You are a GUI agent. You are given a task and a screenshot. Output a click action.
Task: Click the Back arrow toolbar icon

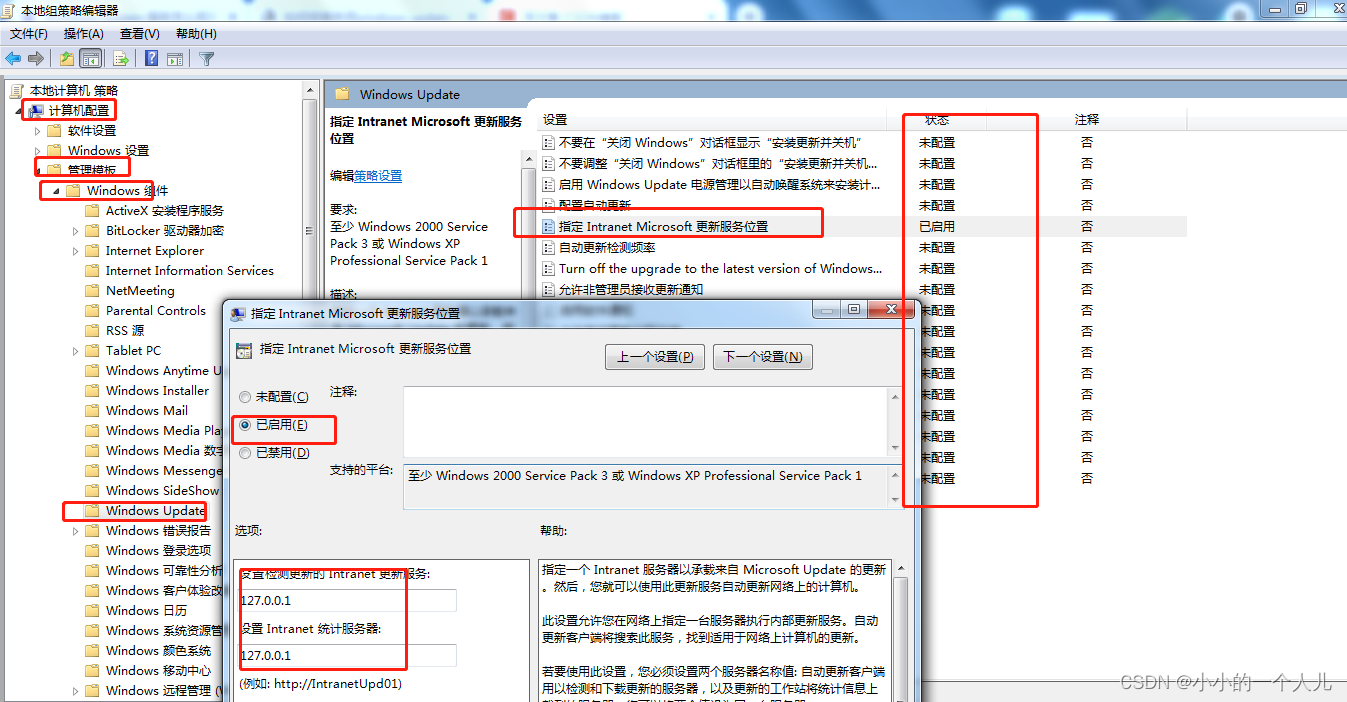coord(13,59)
